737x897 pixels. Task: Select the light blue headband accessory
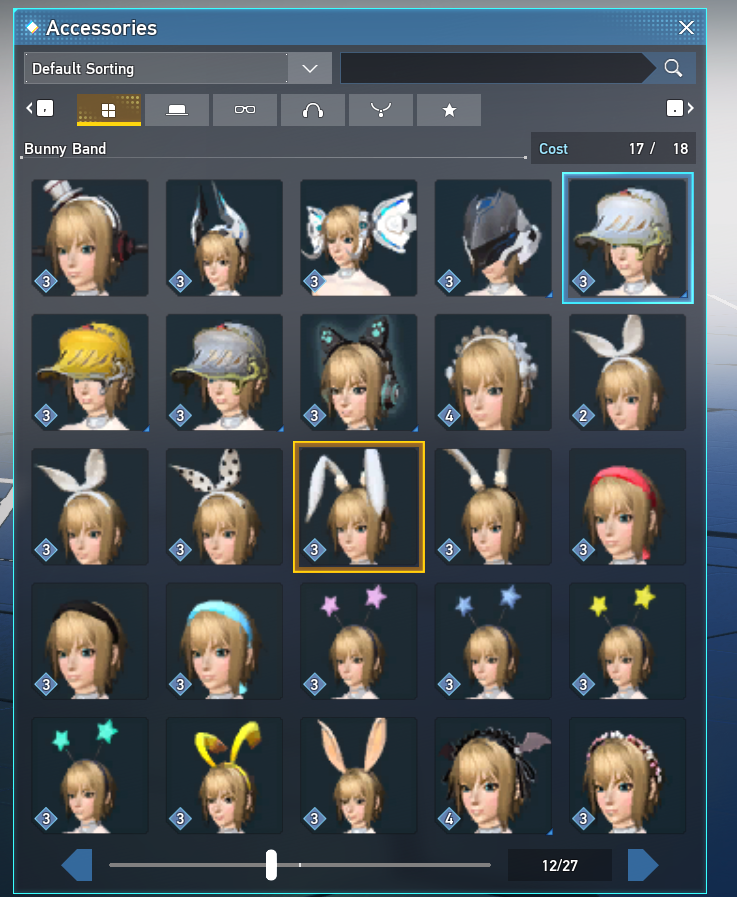(x=224, y=641)
